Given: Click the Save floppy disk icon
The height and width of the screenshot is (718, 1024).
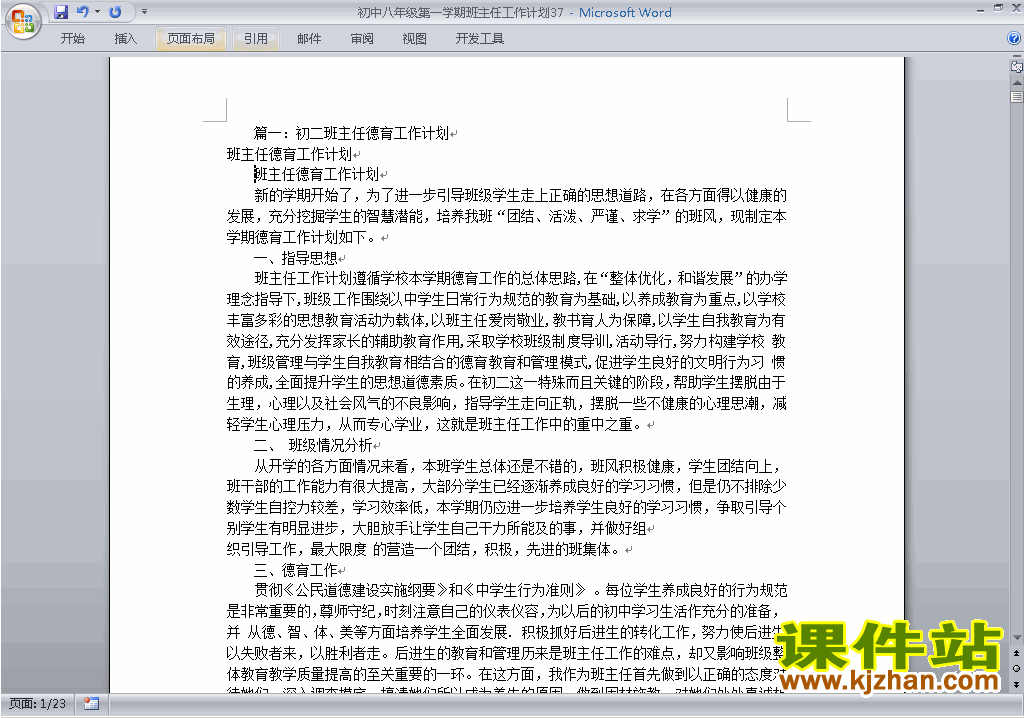Looking at the screenshot, I should click(61, 12).
